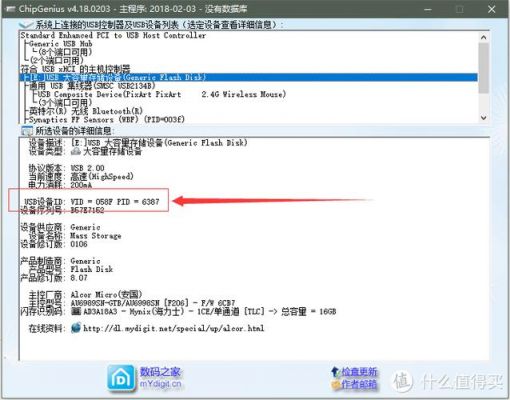Click the VID = 058F PID = 6387 text
510x400 pixels.
(x=115, y=202)
